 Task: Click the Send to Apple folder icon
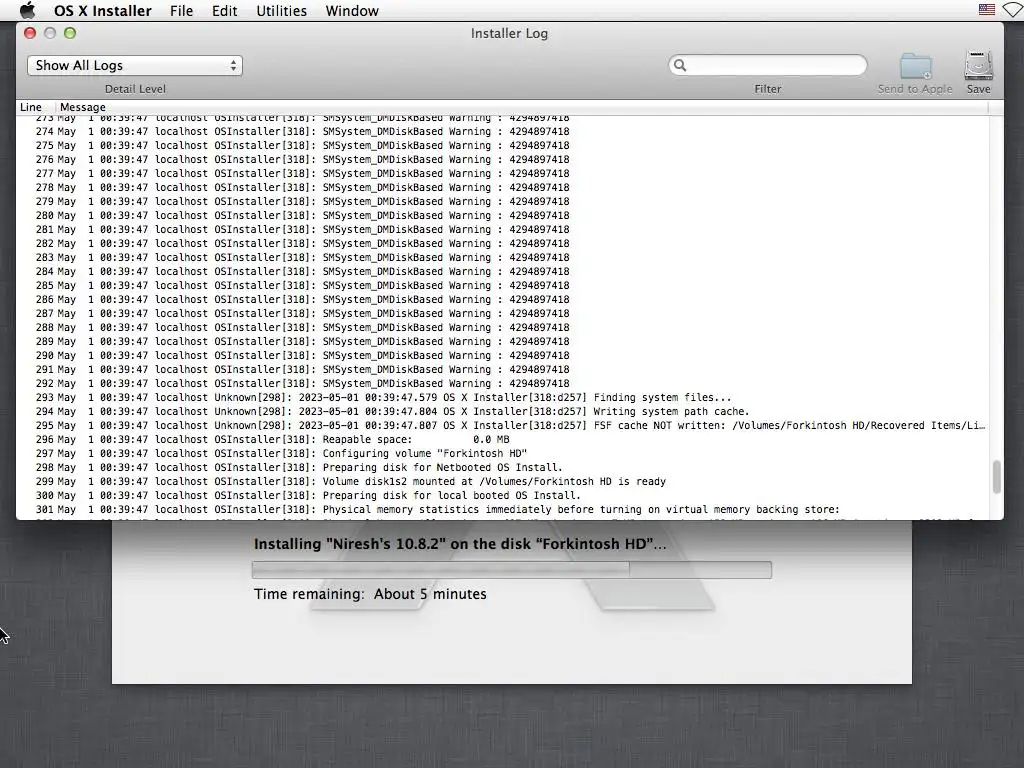pos(915,66)
